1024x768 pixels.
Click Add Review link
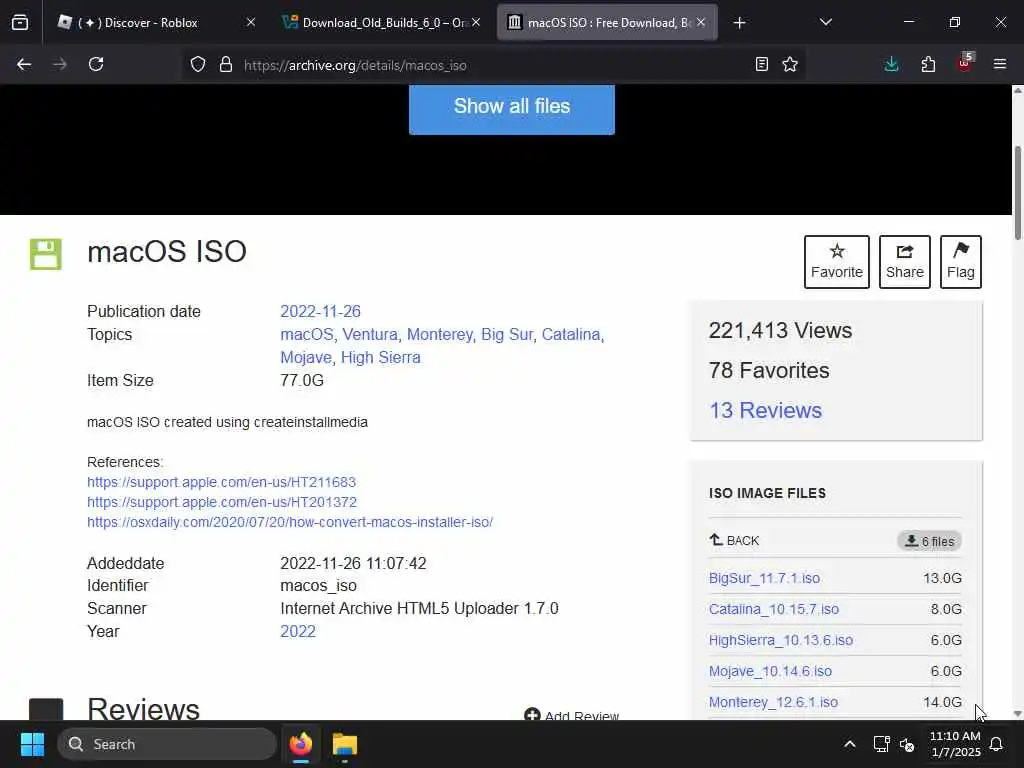tap(571, 716)
